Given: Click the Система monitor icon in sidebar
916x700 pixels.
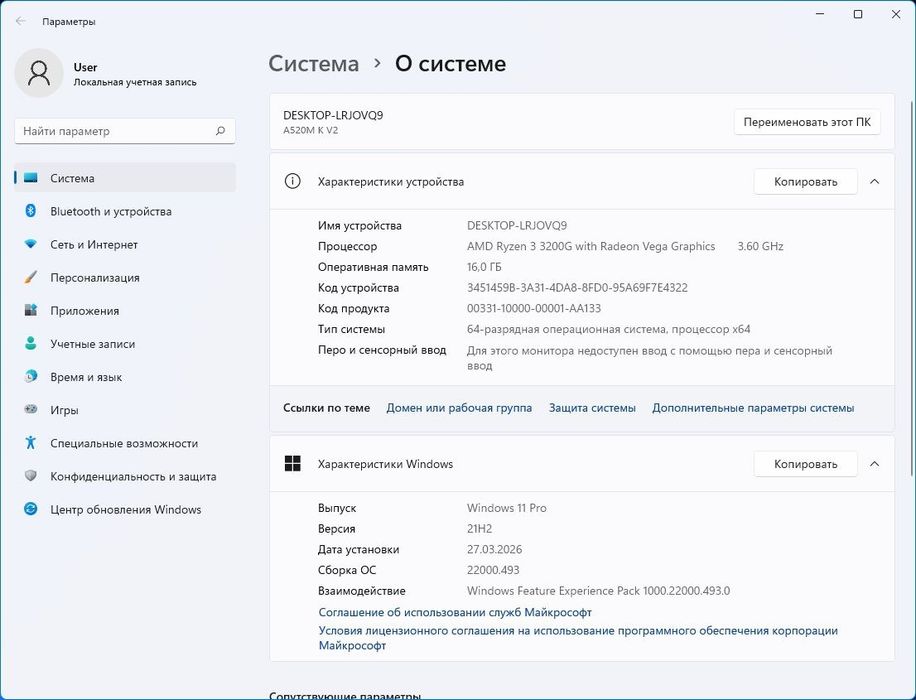Looking at the screenshot, I should (31, 178).
